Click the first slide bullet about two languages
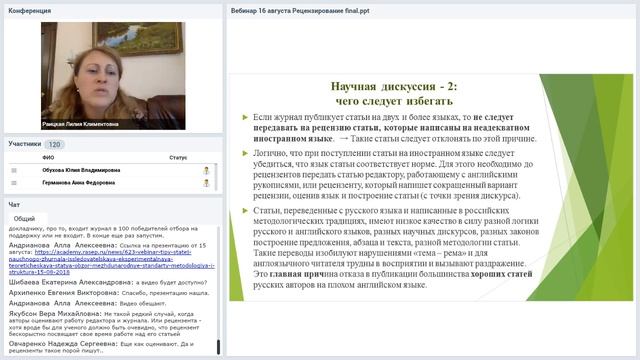Screen dimensions: 640x360 pyautogui.click(x=394, y=128)
